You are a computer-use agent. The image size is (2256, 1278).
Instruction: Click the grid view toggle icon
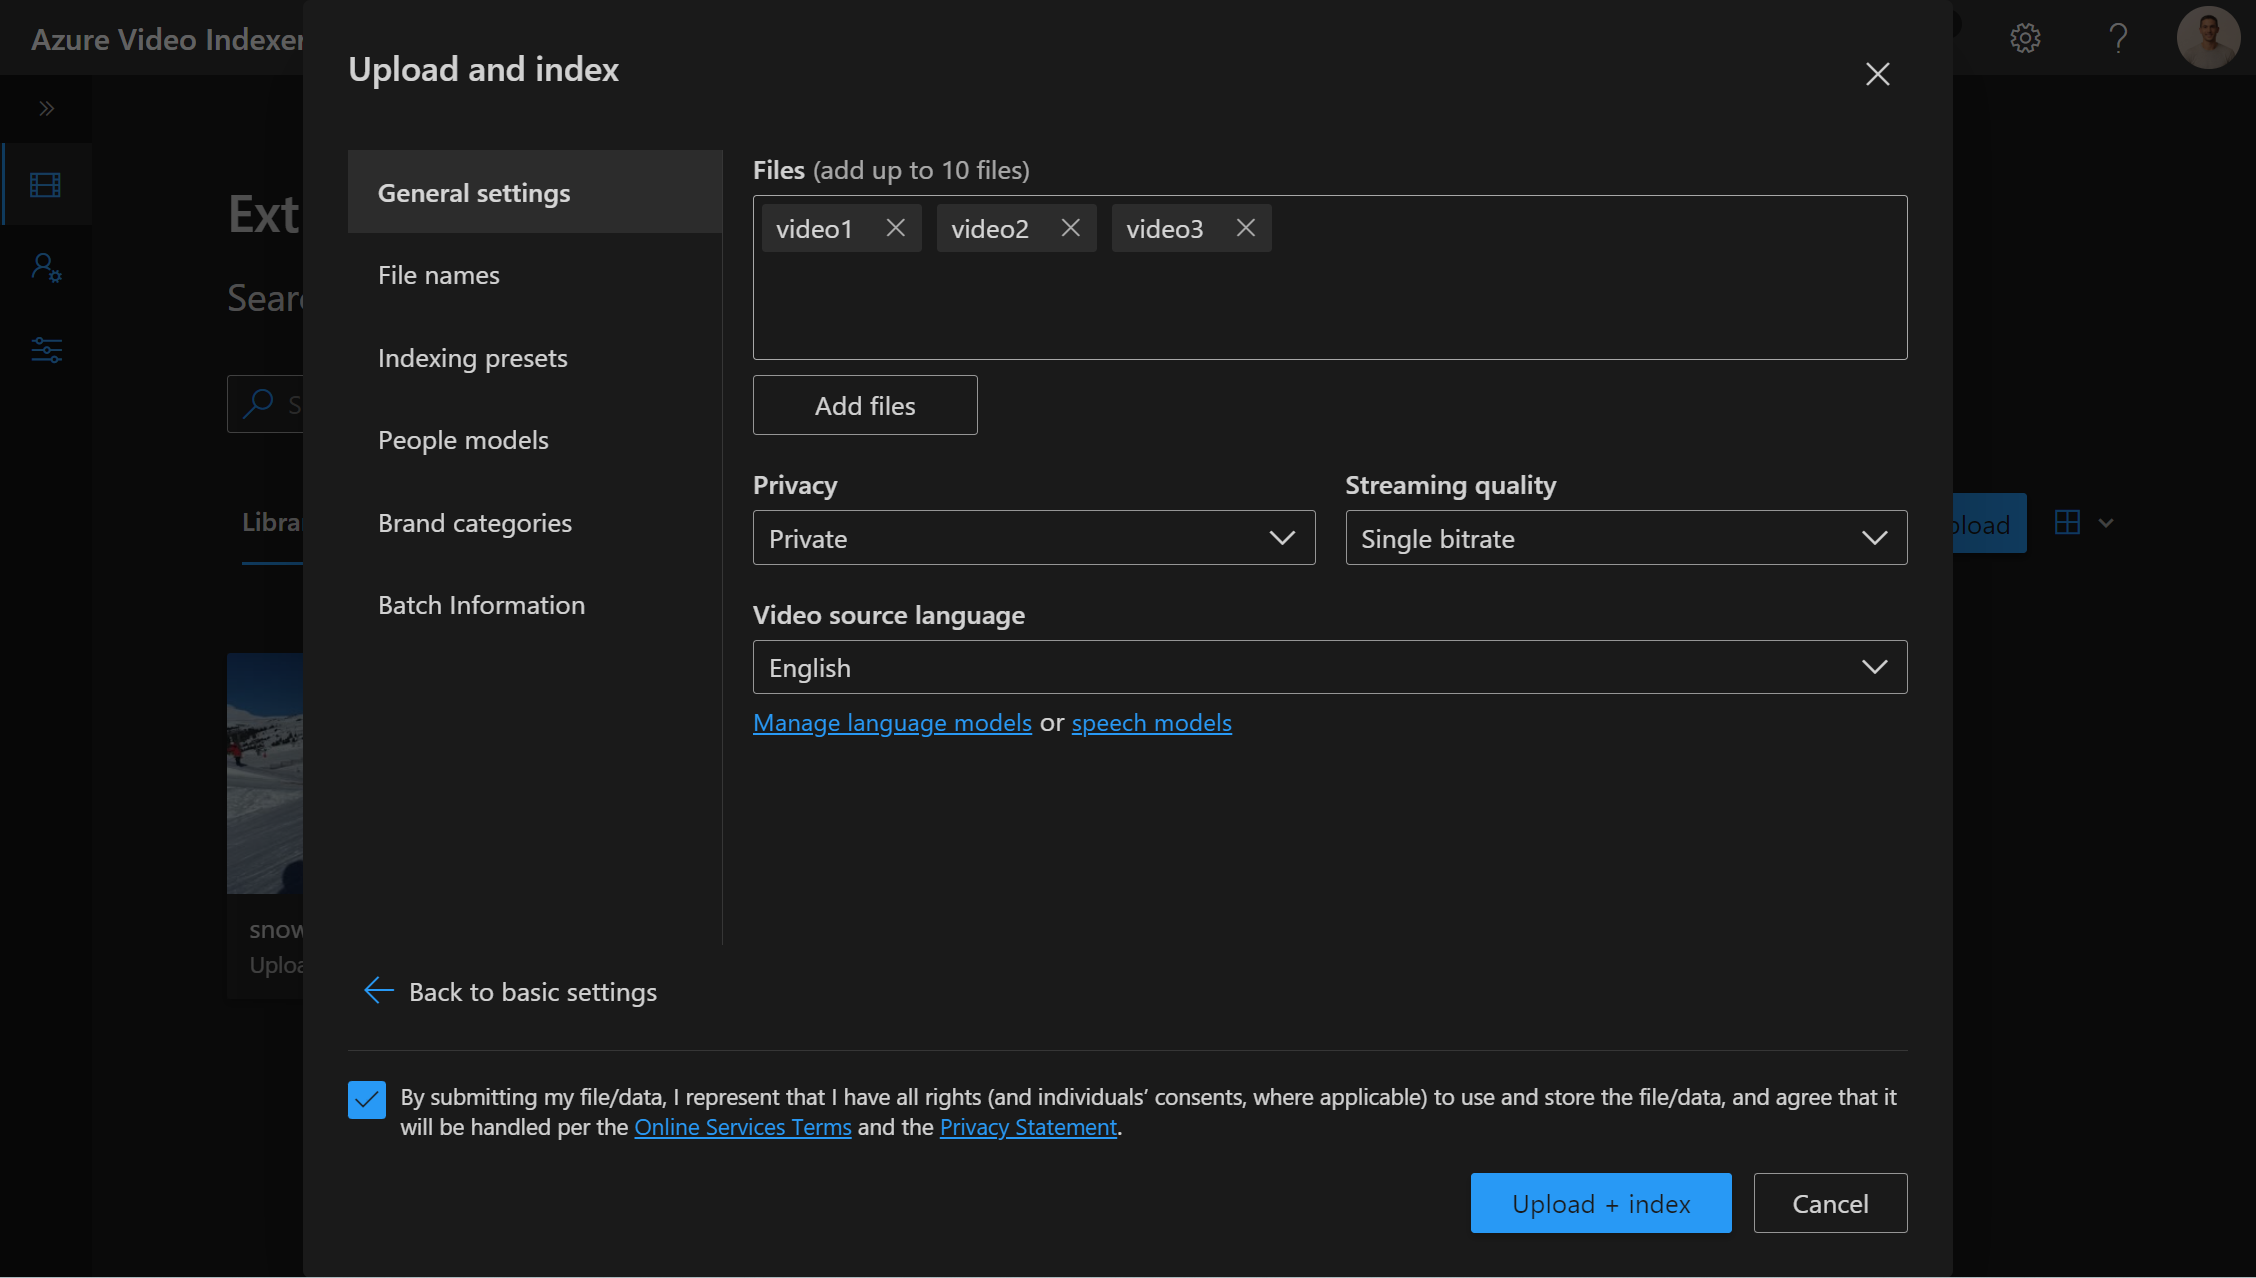click(x=2067, y=522)
